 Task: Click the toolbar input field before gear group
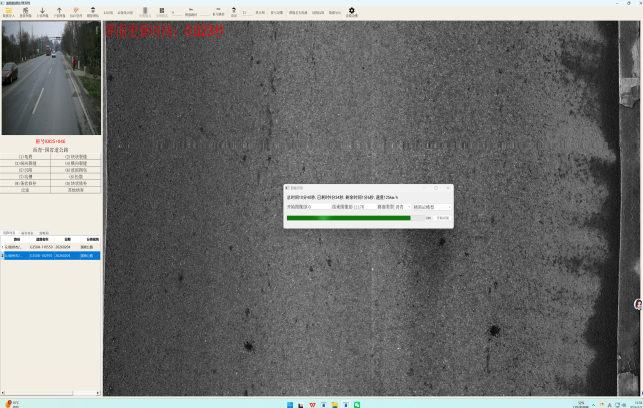(x=247, y=13)
